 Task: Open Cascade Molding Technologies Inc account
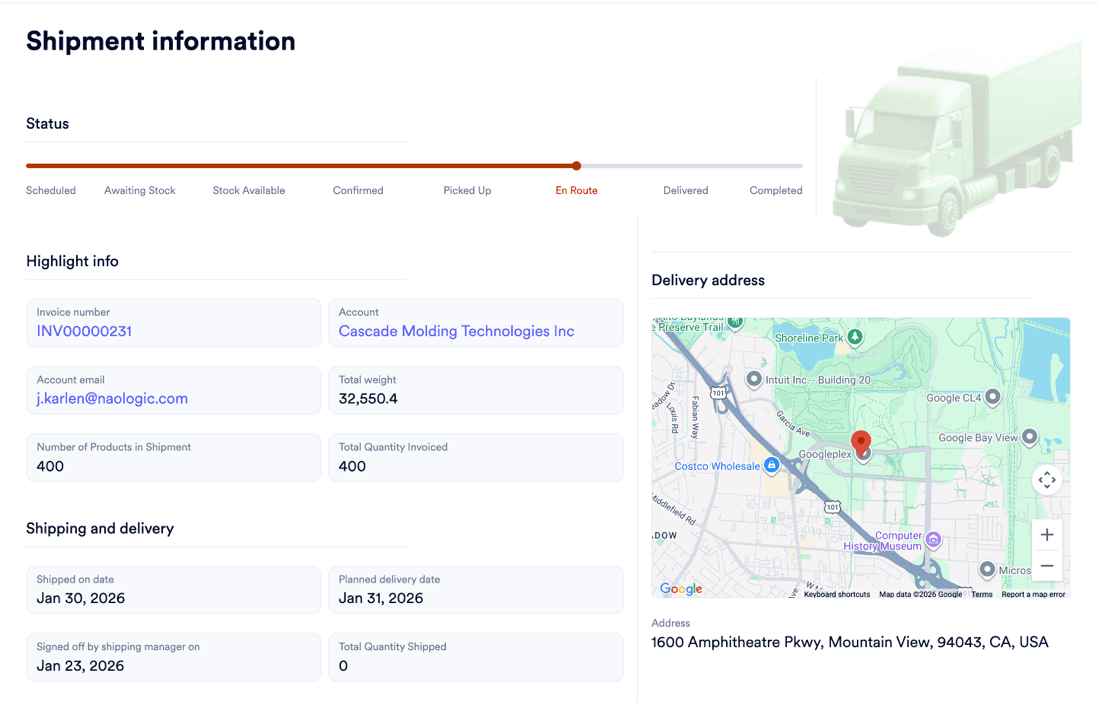[456, 331]
